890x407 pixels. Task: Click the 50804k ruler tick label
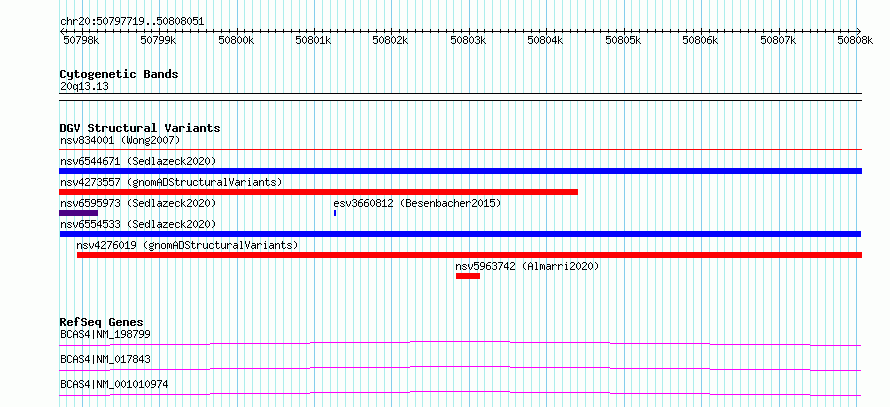546,40
